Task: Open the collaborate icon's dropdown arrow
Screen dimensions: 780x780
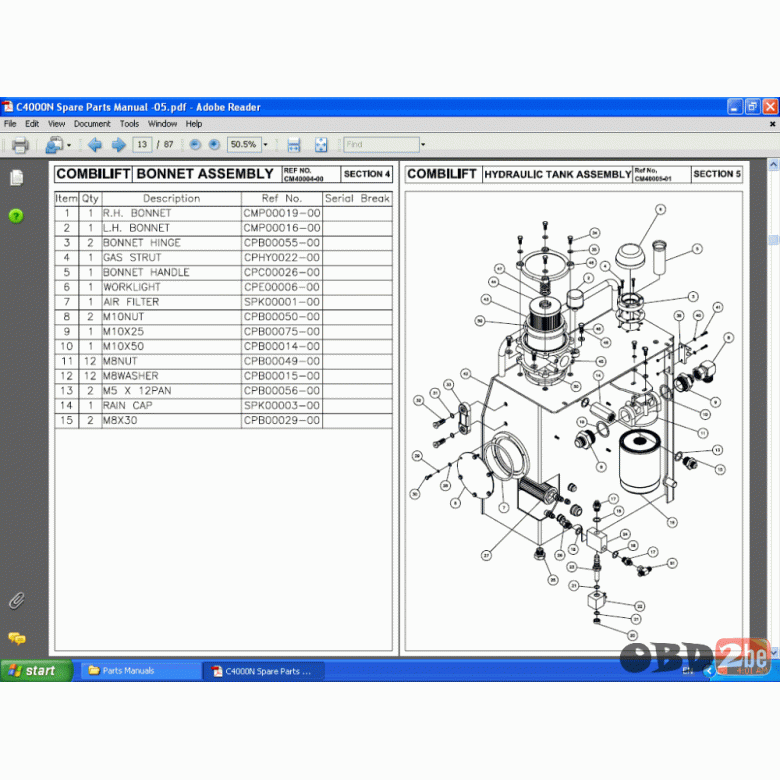Action: coord(69,145)
